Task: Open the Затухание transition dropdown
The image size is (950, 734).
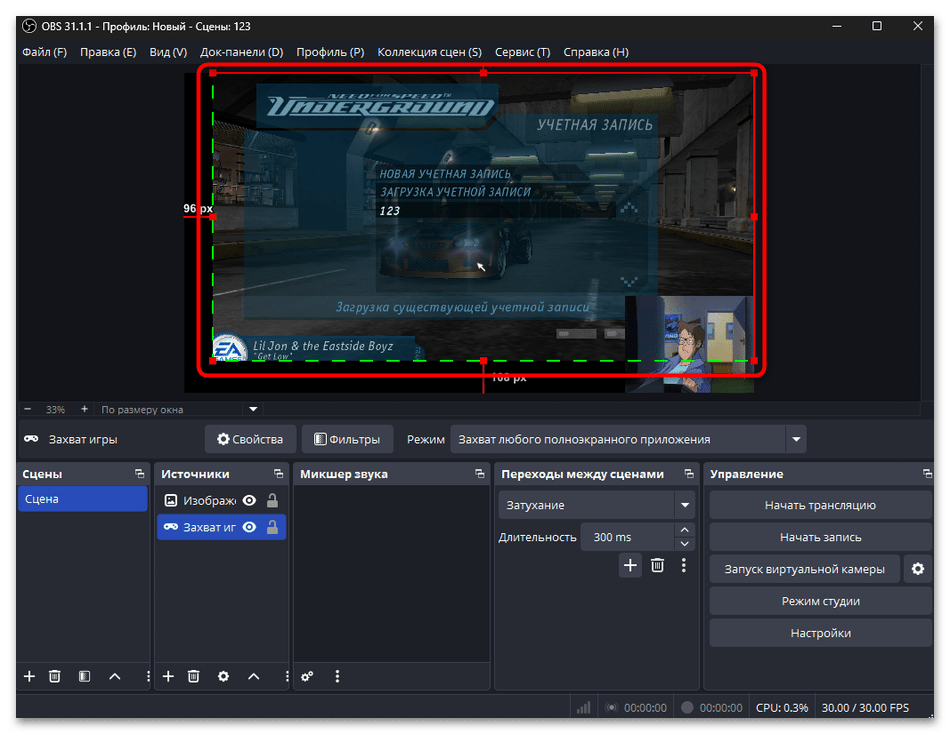Action: (x=684, y=505)
